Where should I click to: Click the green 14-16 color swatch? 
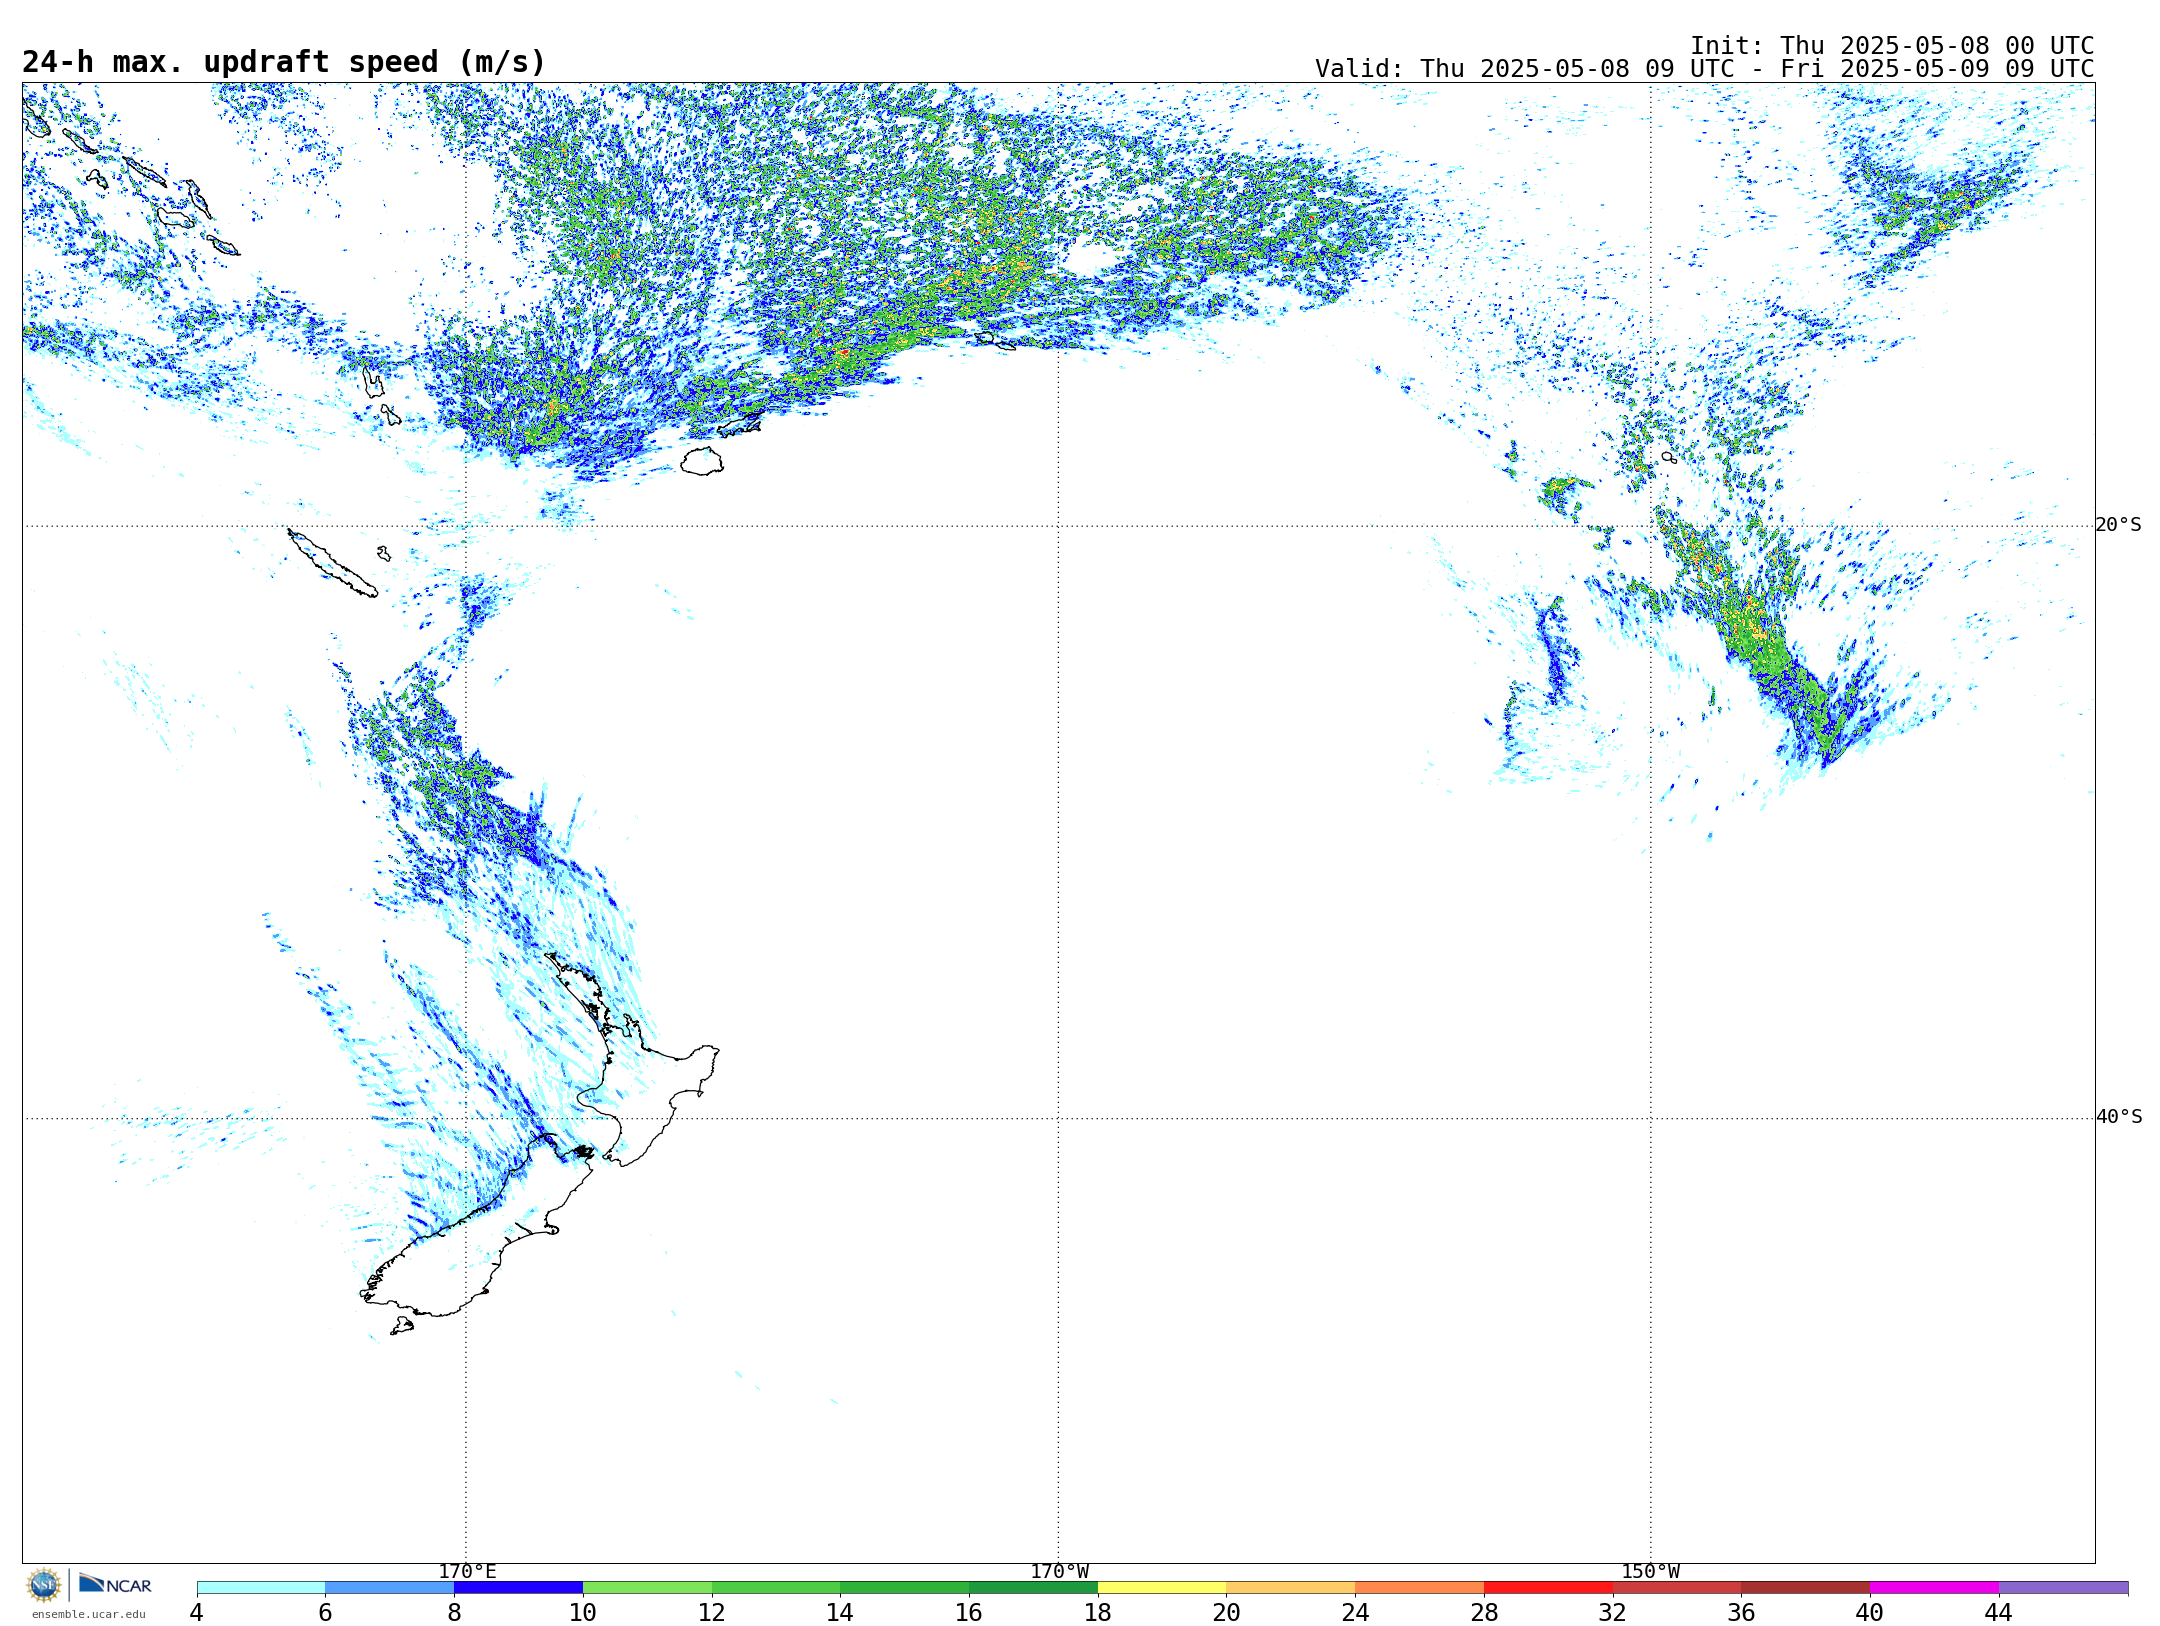[x=905, y=1588]
